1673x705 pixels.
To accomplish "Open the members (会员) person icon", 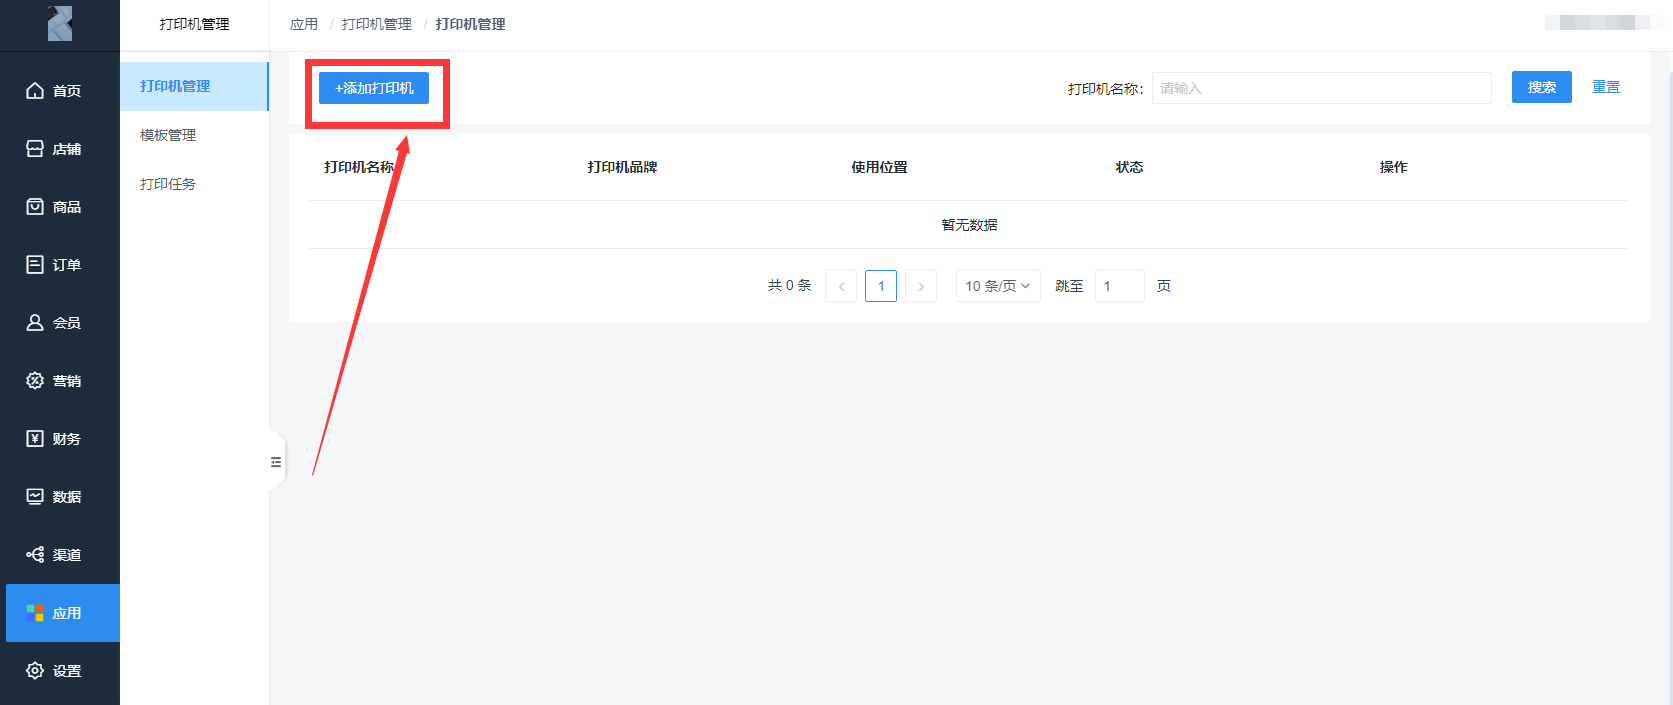I will [x=35, y=323].
